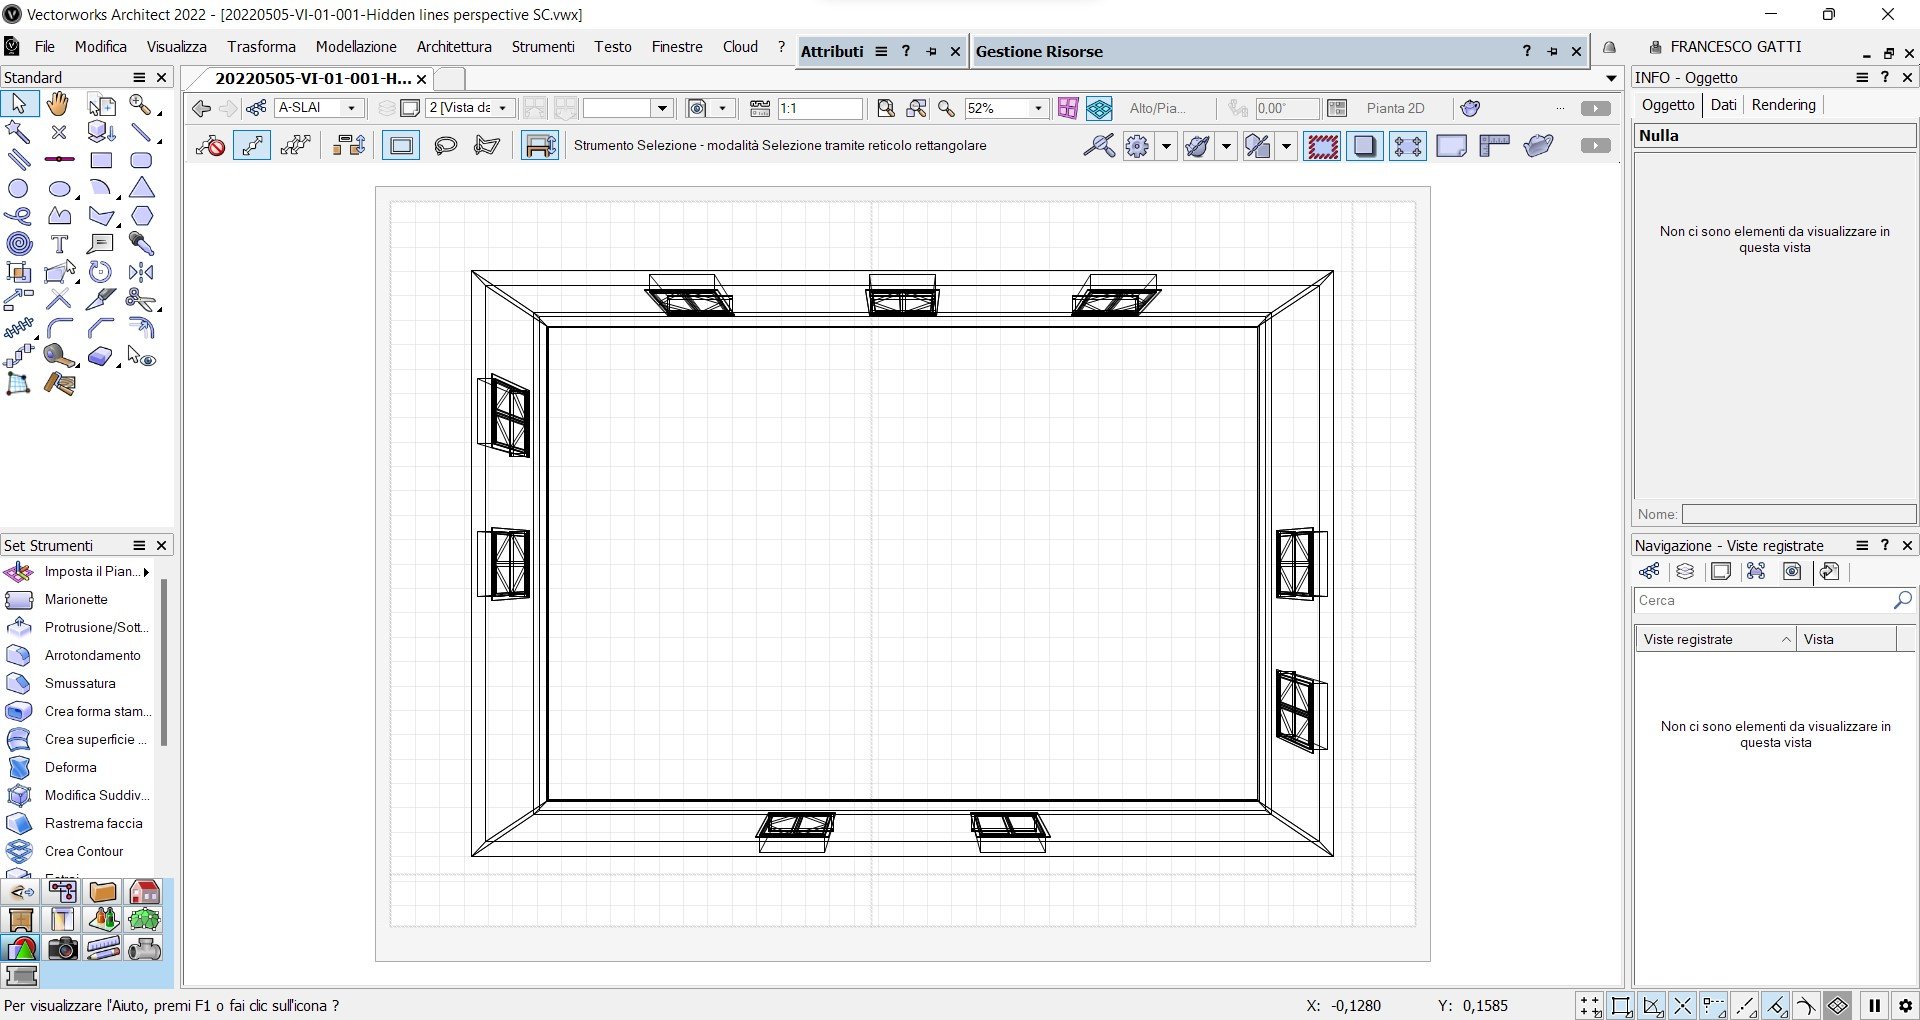Activate the Zoom tool in the tool palette
1920x1020 pixels.
pos(141,104)
